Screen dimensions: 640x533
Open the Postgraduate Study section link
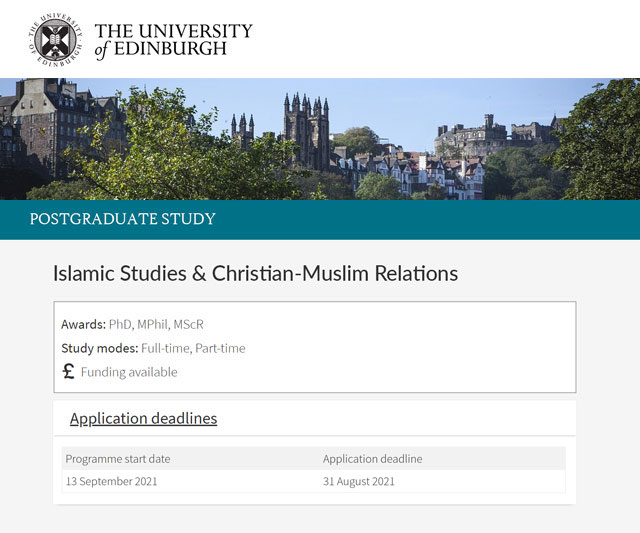coord(123,219)
